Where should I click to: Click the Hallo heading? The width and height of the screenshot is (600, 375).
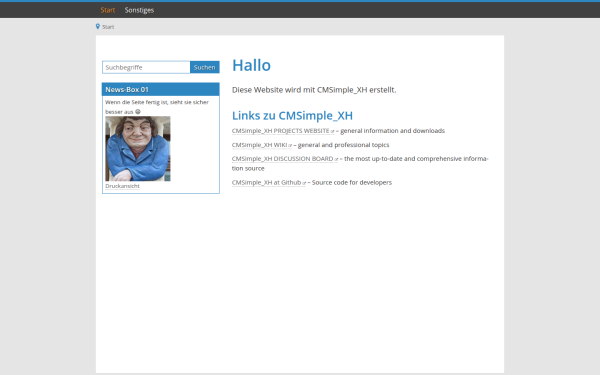pyautogui.click(x=251, y=65)
